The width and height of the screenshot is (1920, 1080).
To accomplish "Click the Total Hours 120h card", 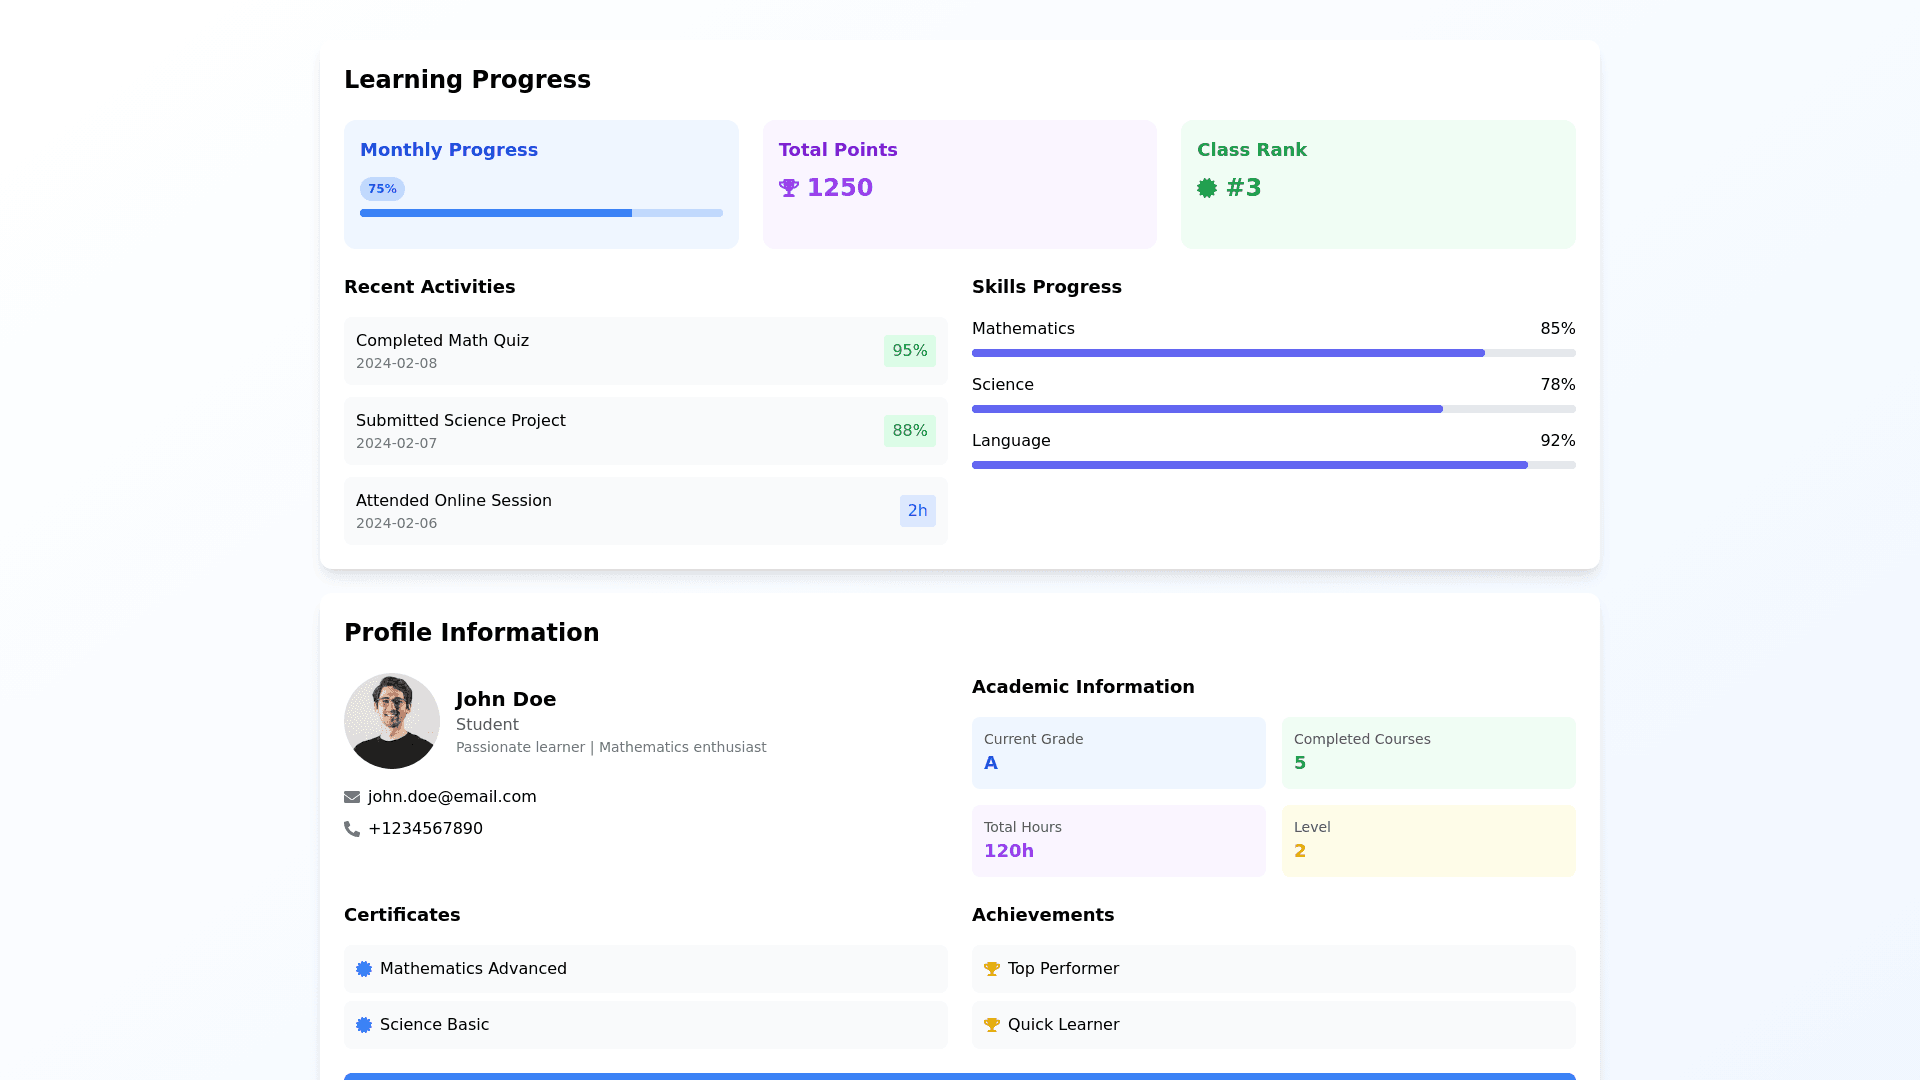I will 1118,840.
